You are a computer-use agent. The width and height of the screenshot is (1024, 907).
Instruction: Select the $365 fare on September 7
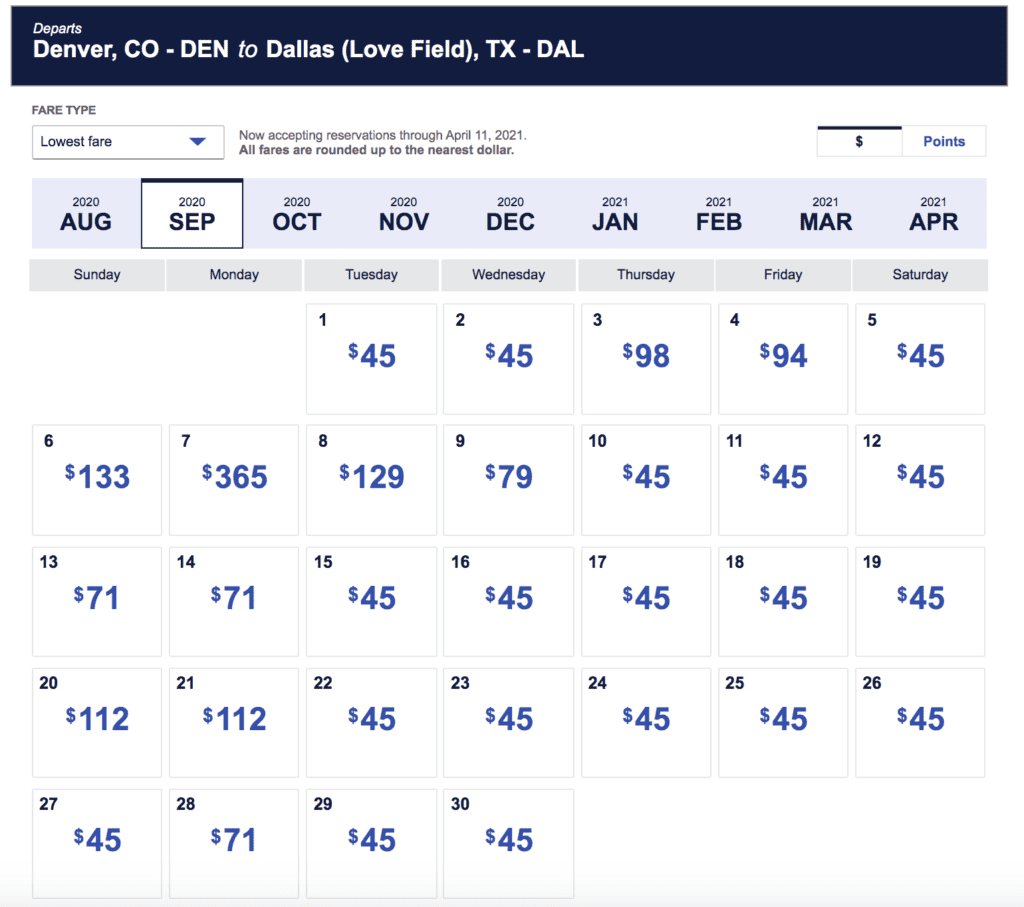point(234,479)
